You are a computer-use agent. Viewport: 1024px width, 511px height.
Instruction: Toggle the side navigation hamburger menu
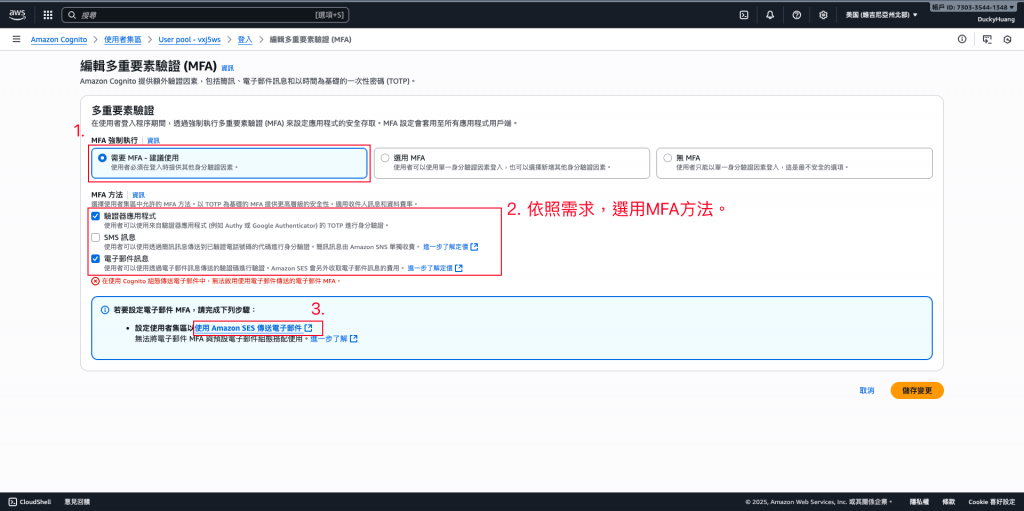[16, 39]
